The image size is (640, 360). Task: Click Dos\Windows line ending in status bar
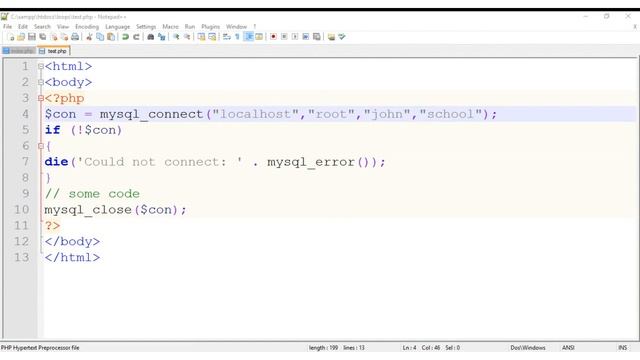point(528,348)
